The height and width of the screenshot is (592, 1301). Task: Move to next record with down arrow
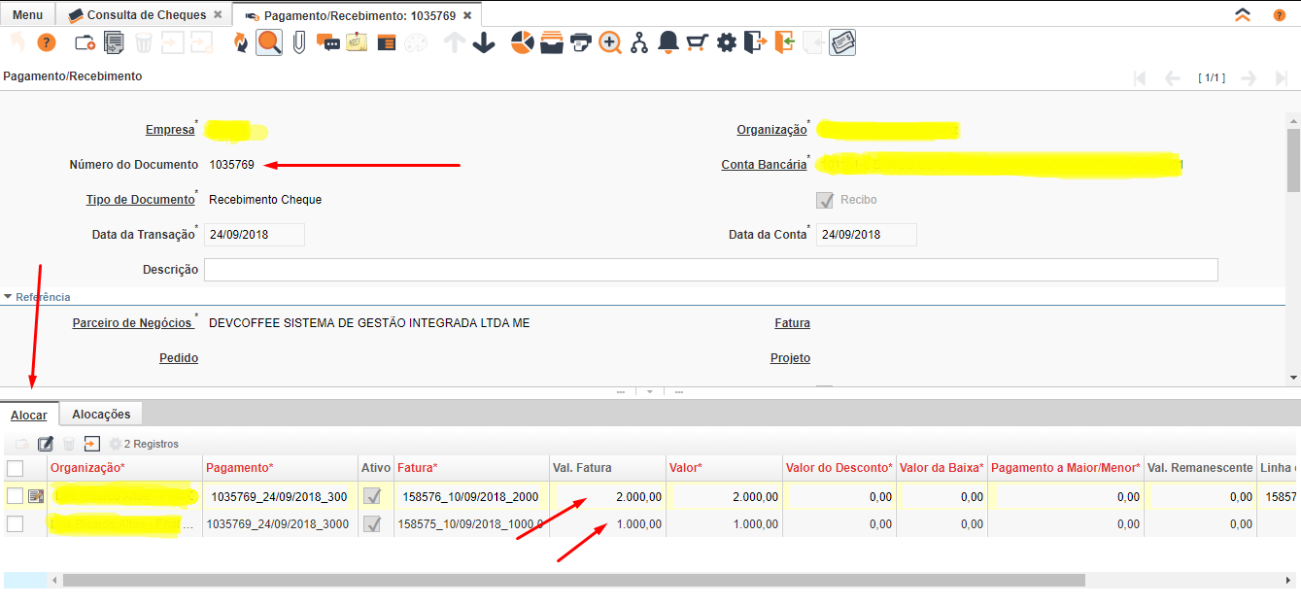coord(484,43)
